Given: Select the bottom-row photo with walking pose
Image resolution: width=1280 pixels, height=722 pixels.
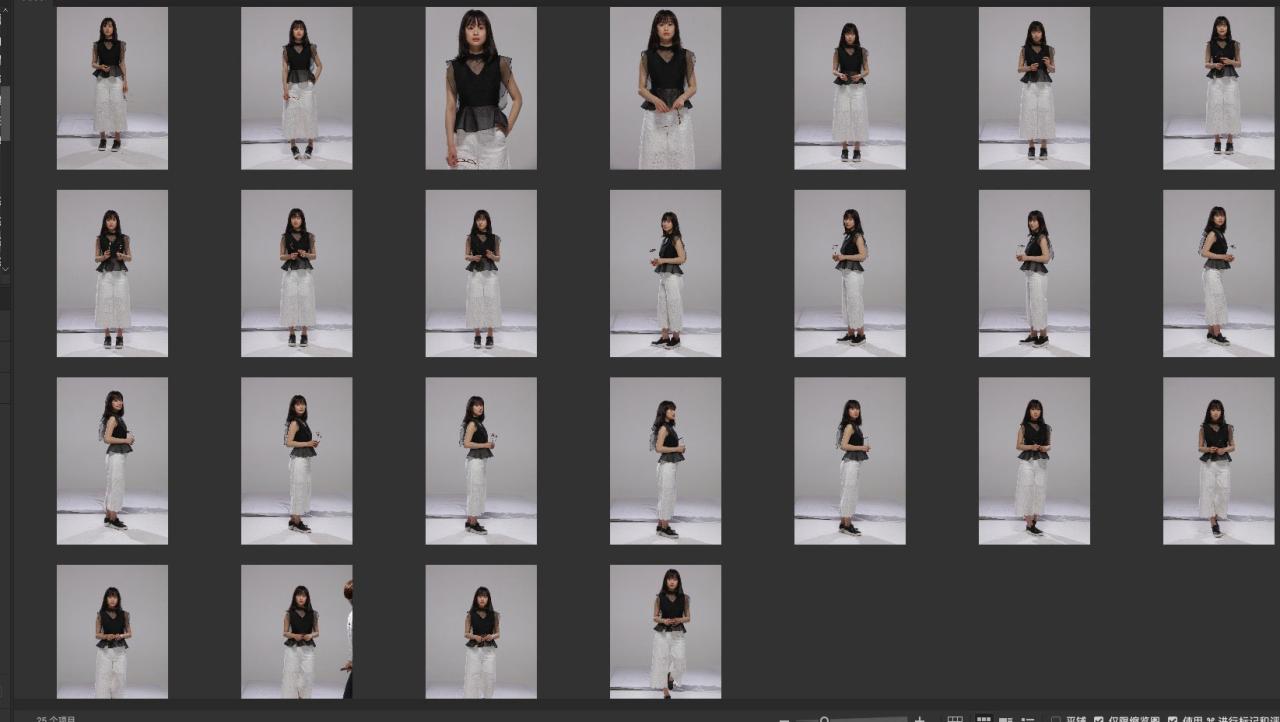Looking at the screenshot, I should pyautogui.click(x=665, y=631).
